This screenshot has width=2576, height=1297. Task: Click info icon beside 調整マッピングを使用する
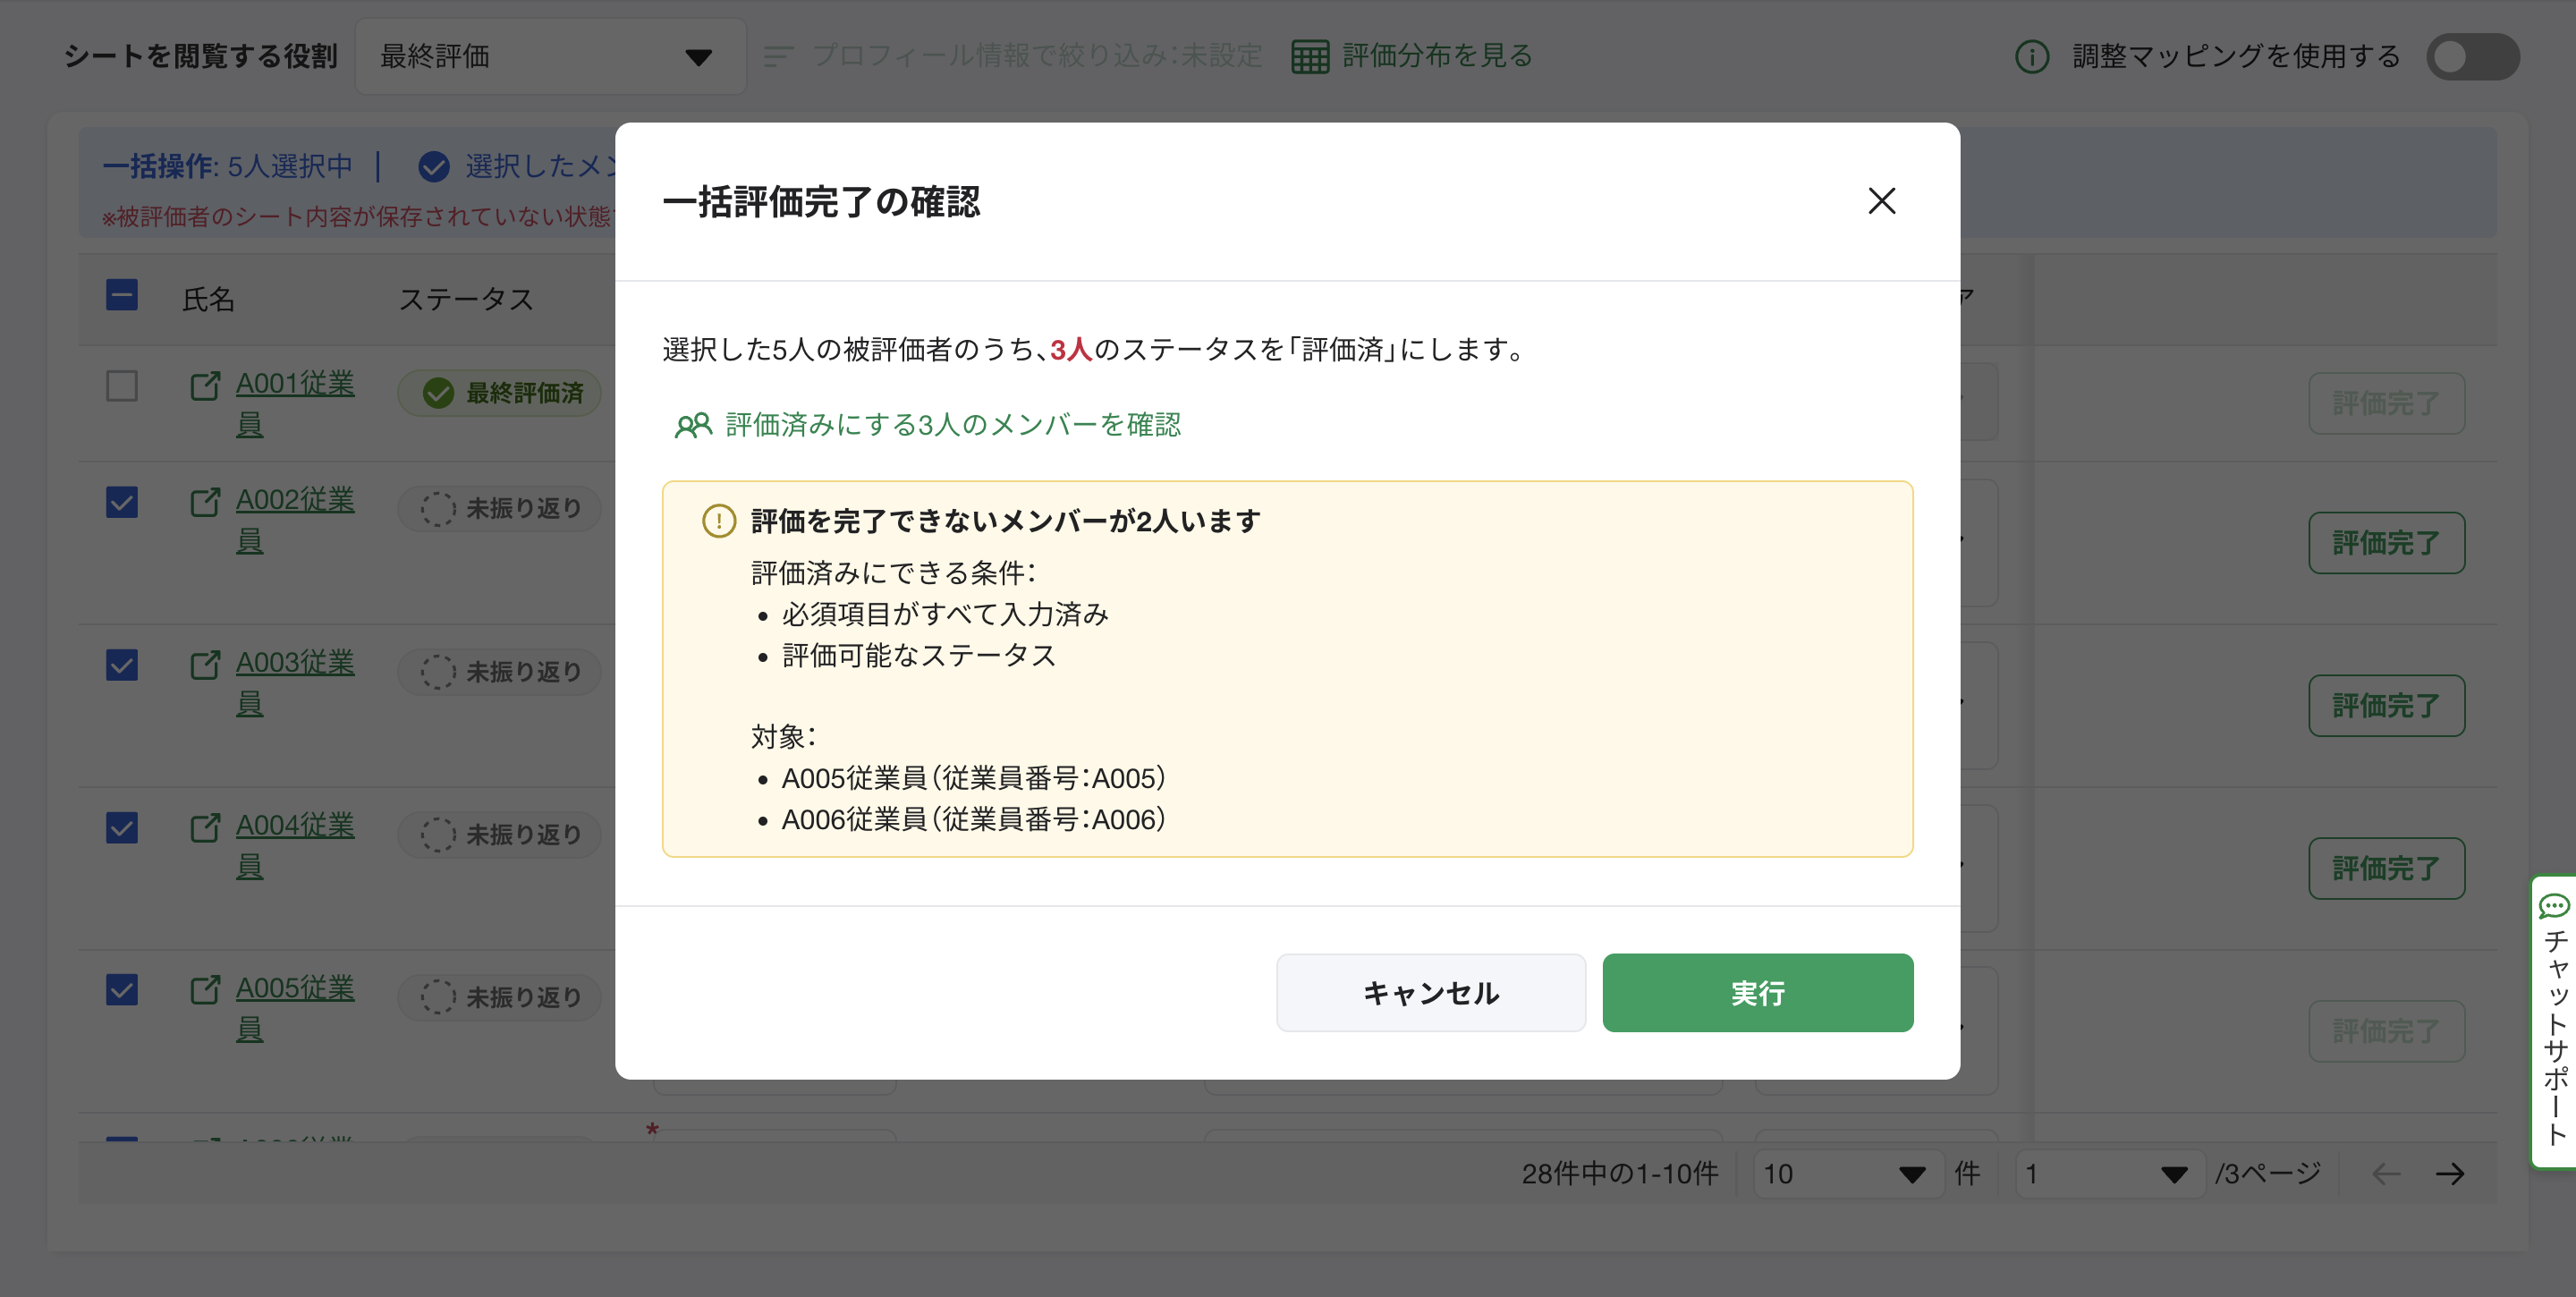click(x=2031, y=56)
